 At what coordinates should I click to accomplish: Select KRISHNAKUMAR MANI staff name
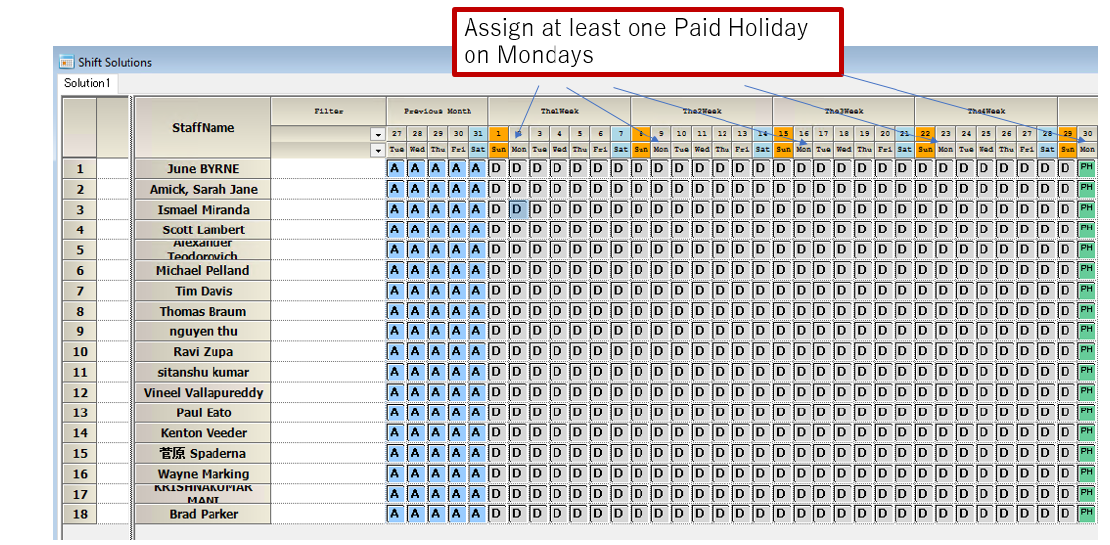click(x=203, y=494)
